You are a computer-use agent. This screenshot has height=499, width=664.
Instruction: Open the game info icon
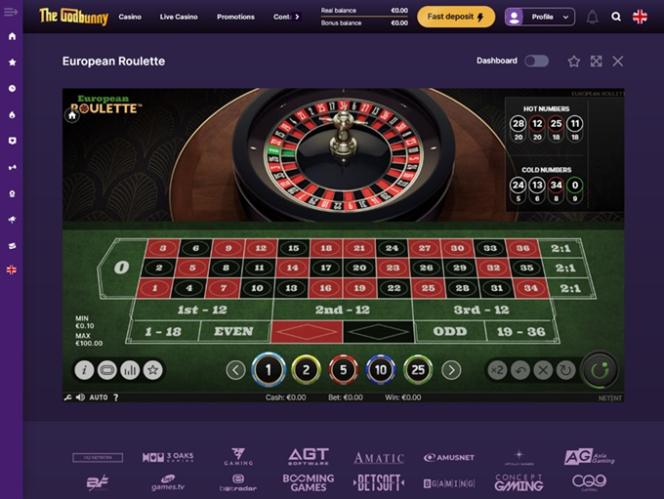pos(84,370)
